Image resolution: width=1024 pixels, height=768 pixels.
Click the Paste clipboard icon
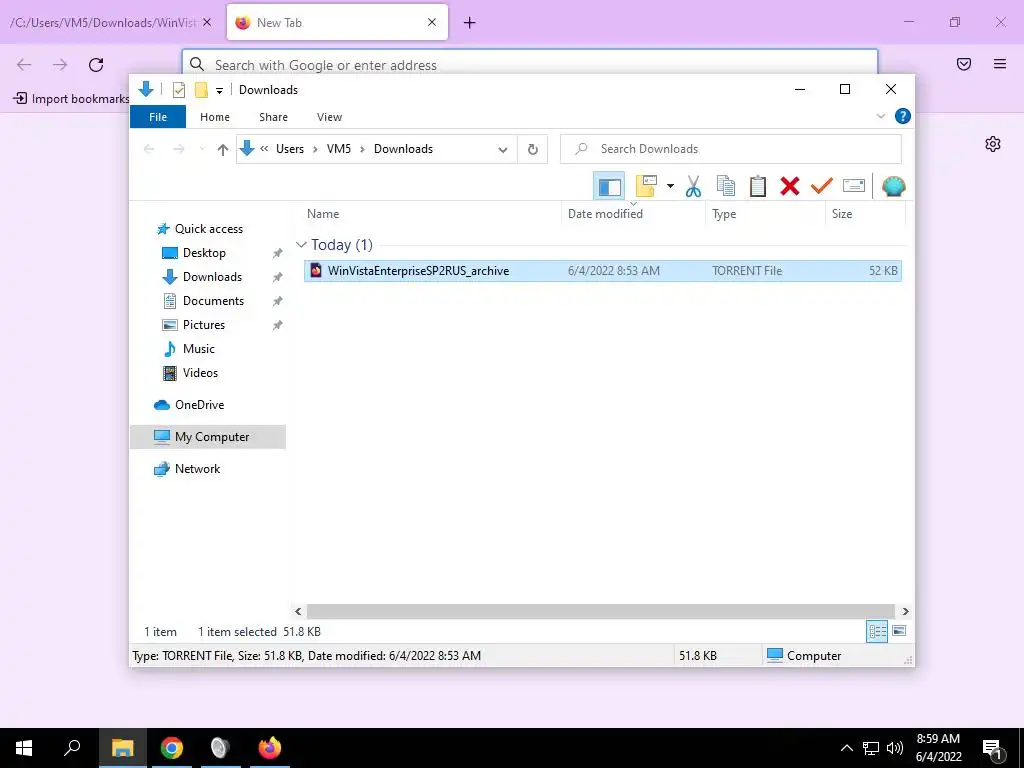(x=758, y=186)
